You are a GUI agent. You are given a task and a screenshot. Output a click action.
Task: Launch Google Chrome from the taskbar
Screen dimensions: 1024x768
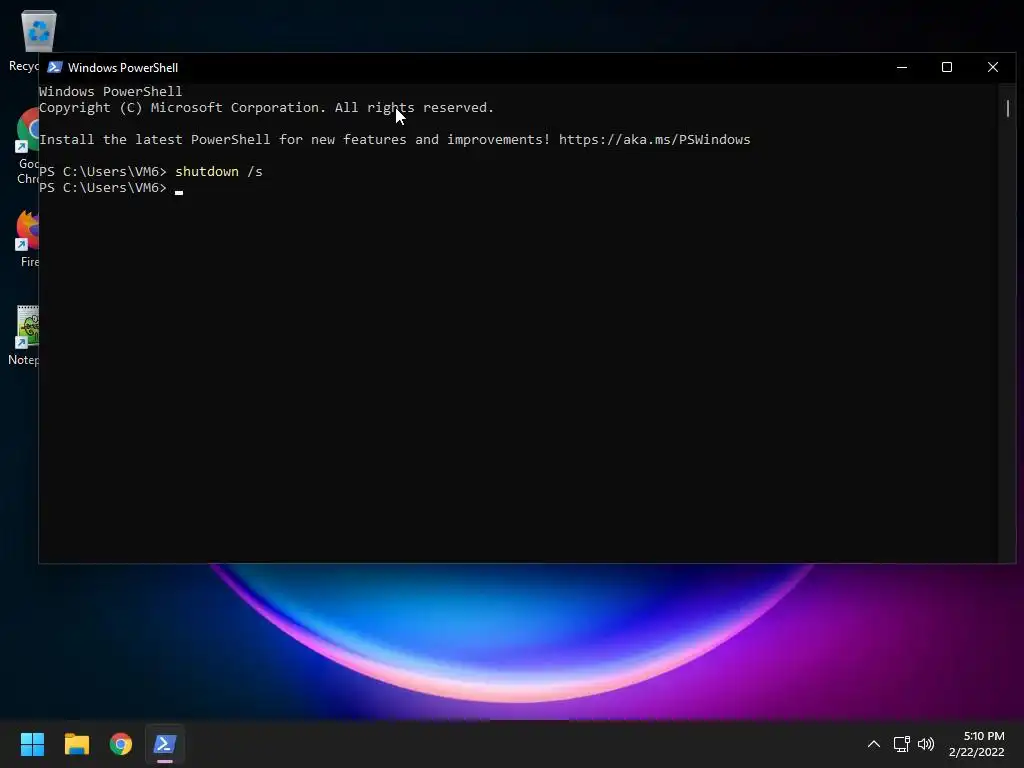121,744
